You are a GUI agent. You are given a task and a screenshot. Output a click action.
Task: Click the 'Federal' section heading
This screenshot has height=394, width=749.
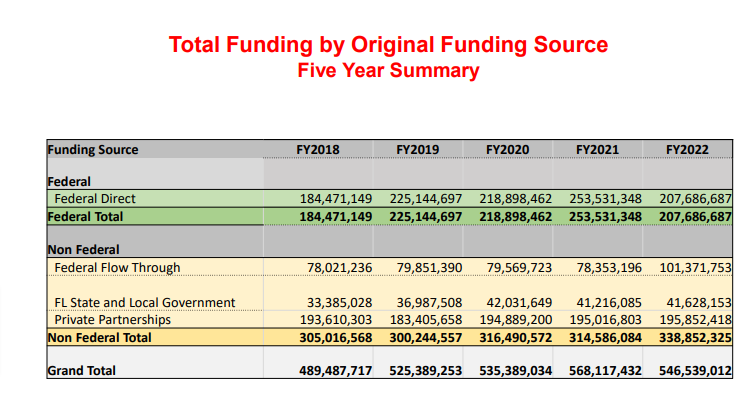(69, 181)
